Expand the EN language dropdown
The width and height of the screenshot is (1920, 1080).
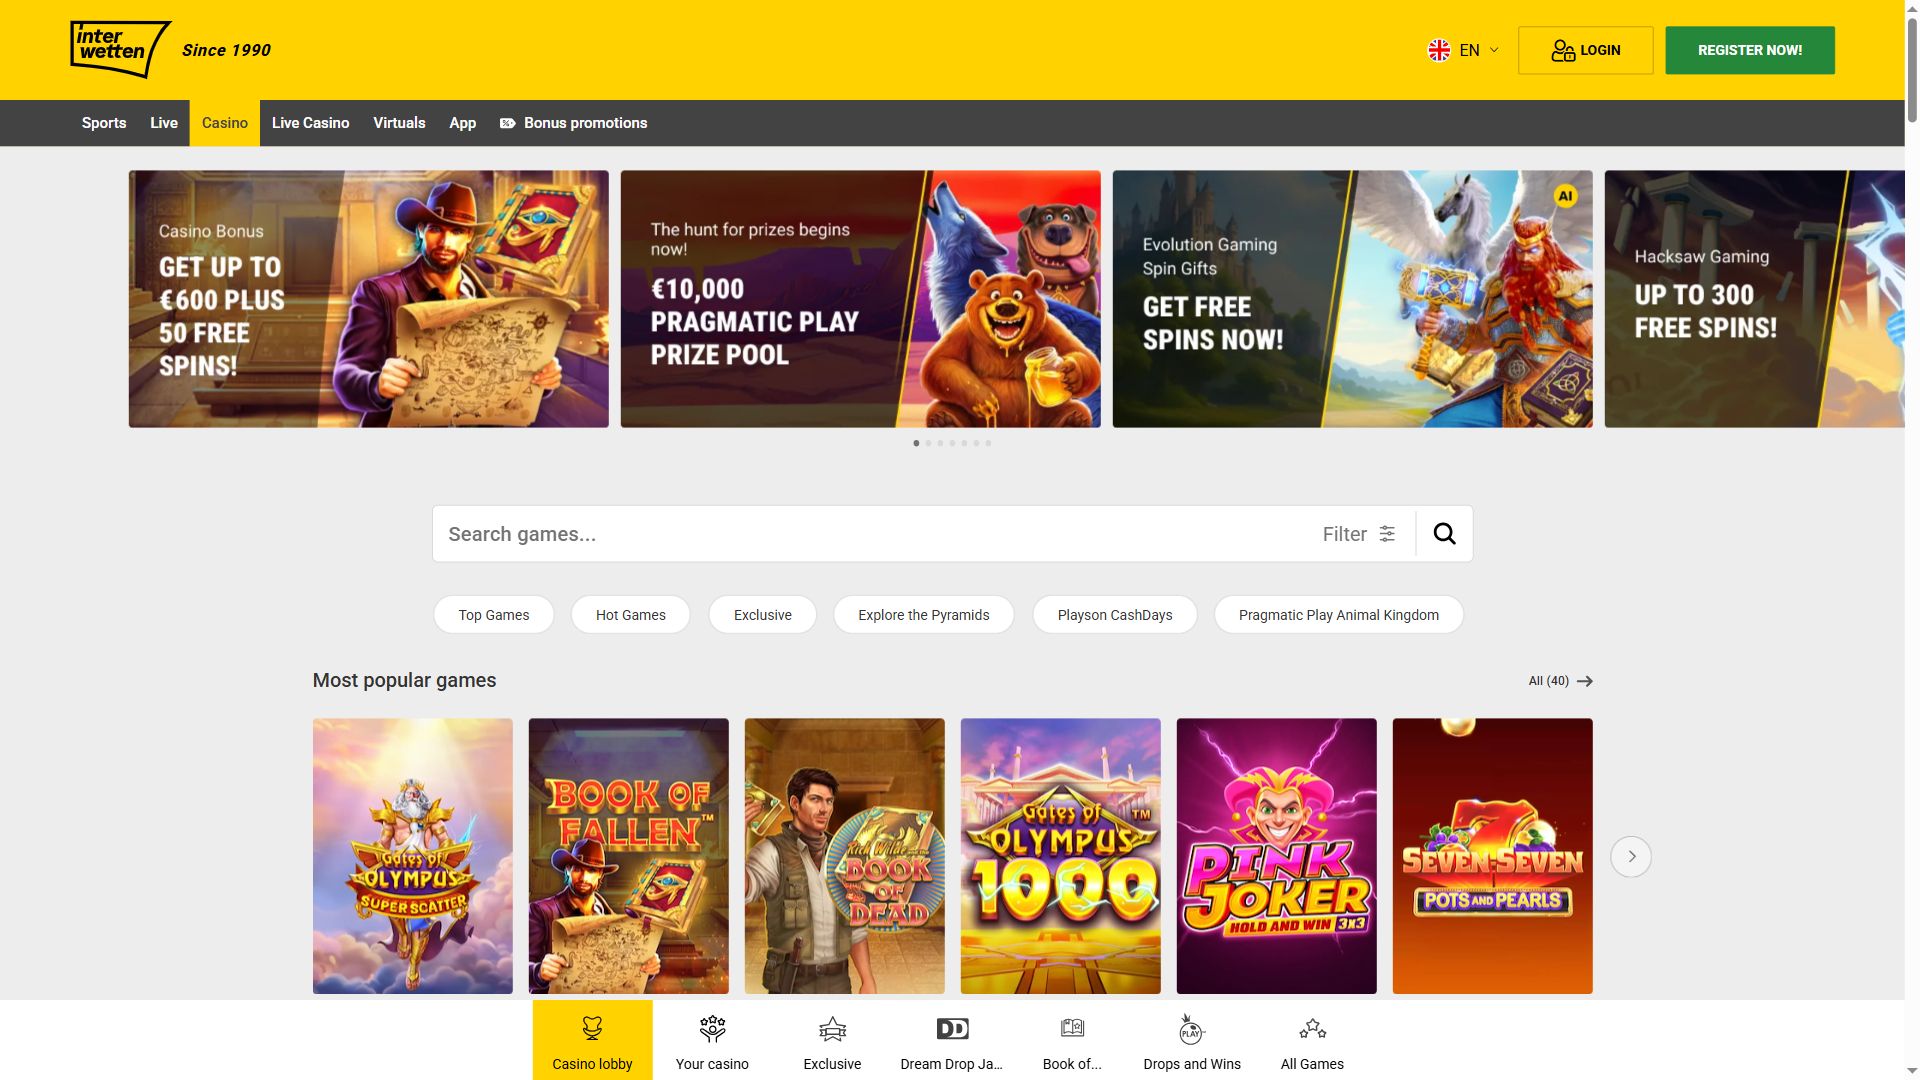coord(1464,50)
